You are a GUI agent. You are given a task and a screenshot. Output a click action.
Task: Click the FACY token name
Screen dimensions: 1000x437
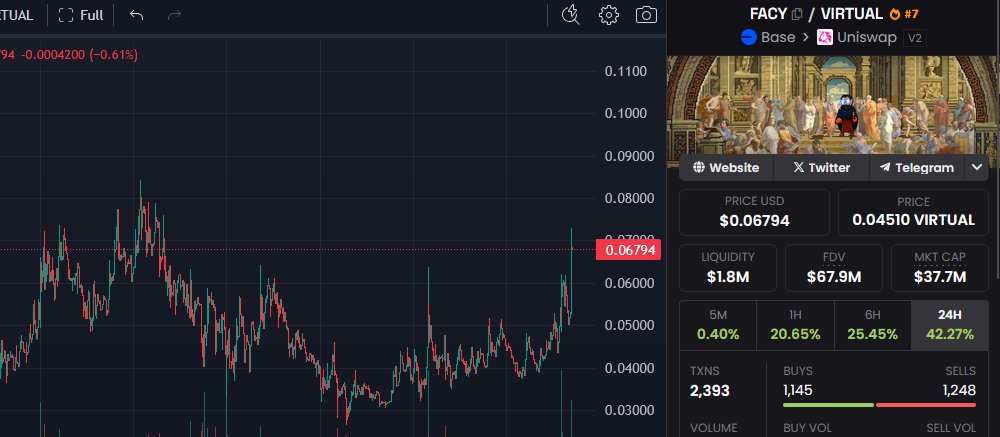768,14
